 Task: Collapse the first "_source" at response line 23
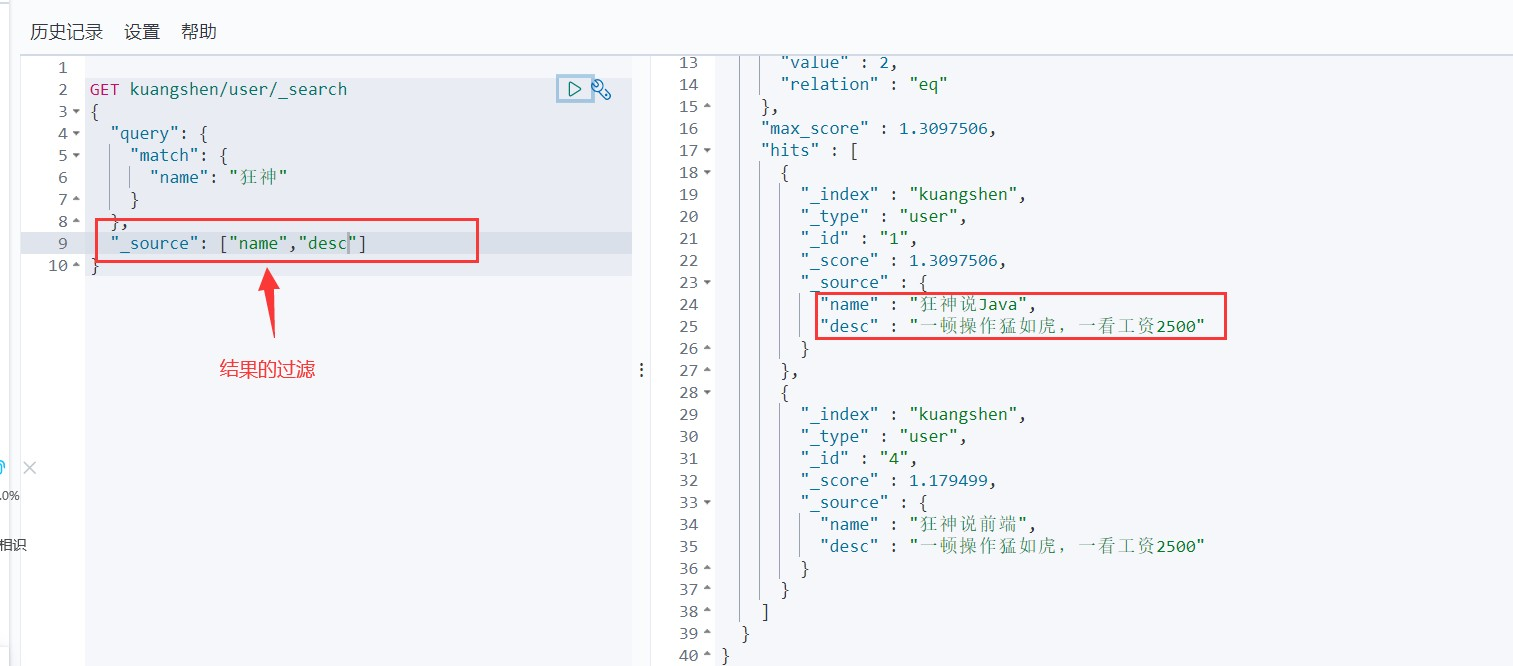pos(708,283)
